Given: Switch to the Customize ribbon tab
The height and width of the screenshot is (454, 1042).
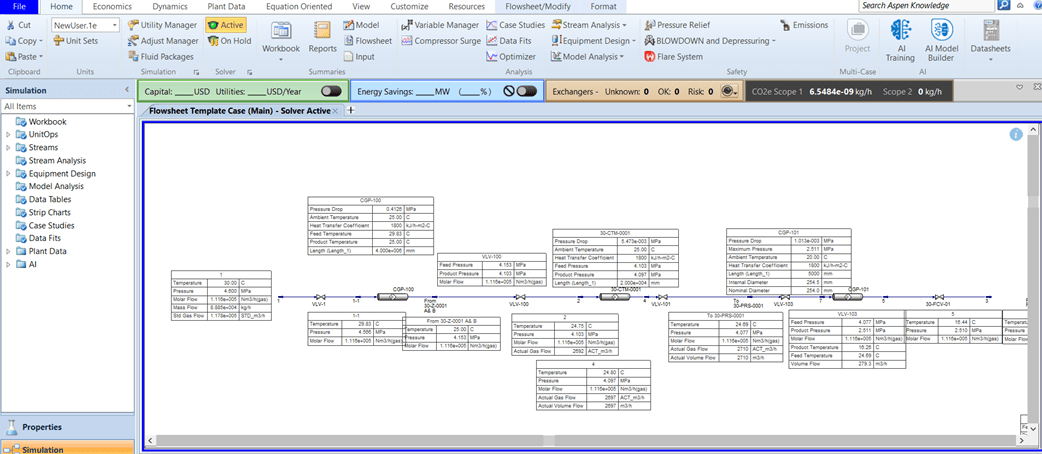Looking at the screenshot, I should point(409,7).
